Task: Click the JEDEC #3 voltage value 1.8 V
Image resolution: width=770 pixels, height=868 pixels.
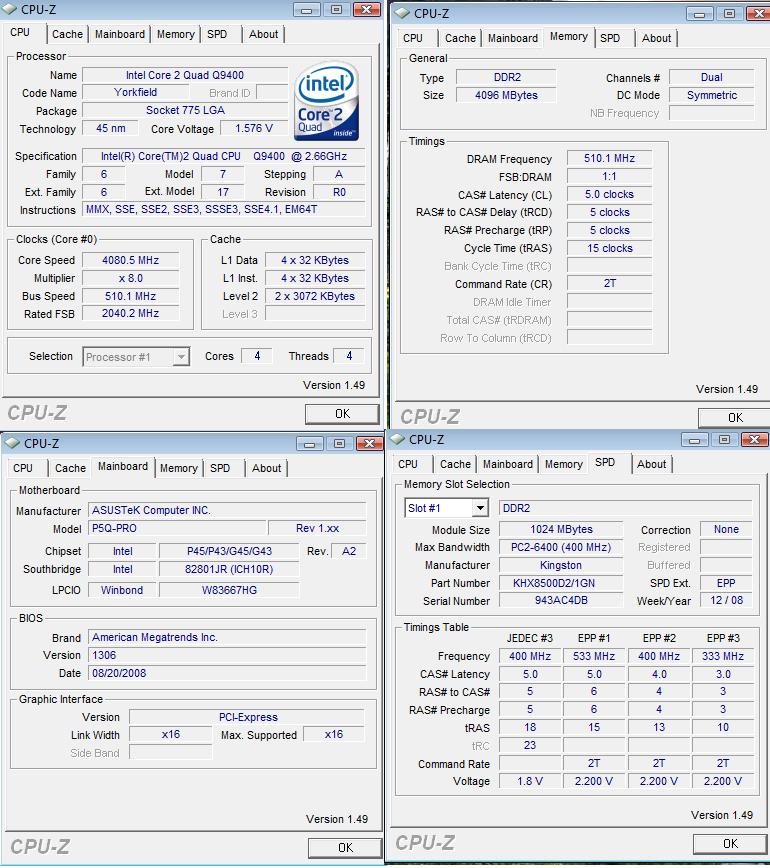Action: click(530, 781)
